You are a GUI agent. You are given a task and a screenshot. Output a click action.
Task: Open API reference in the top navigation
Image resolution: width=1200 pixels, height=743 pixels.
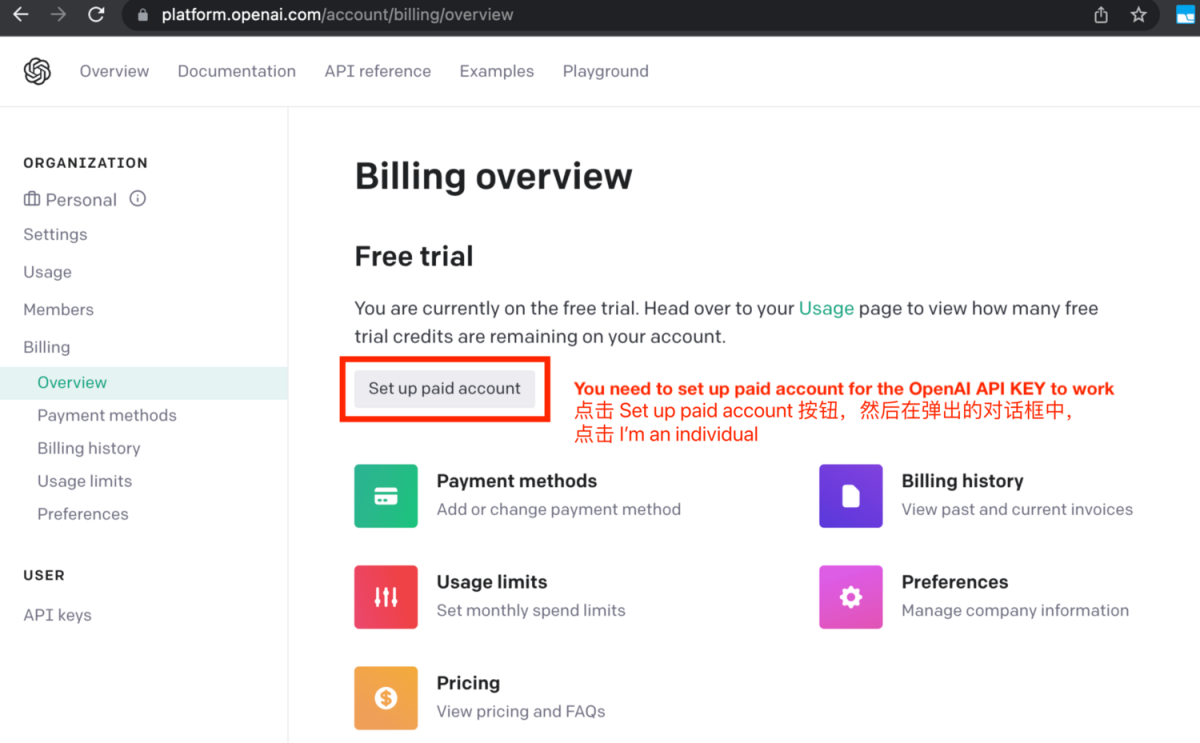tap(378, 71)
